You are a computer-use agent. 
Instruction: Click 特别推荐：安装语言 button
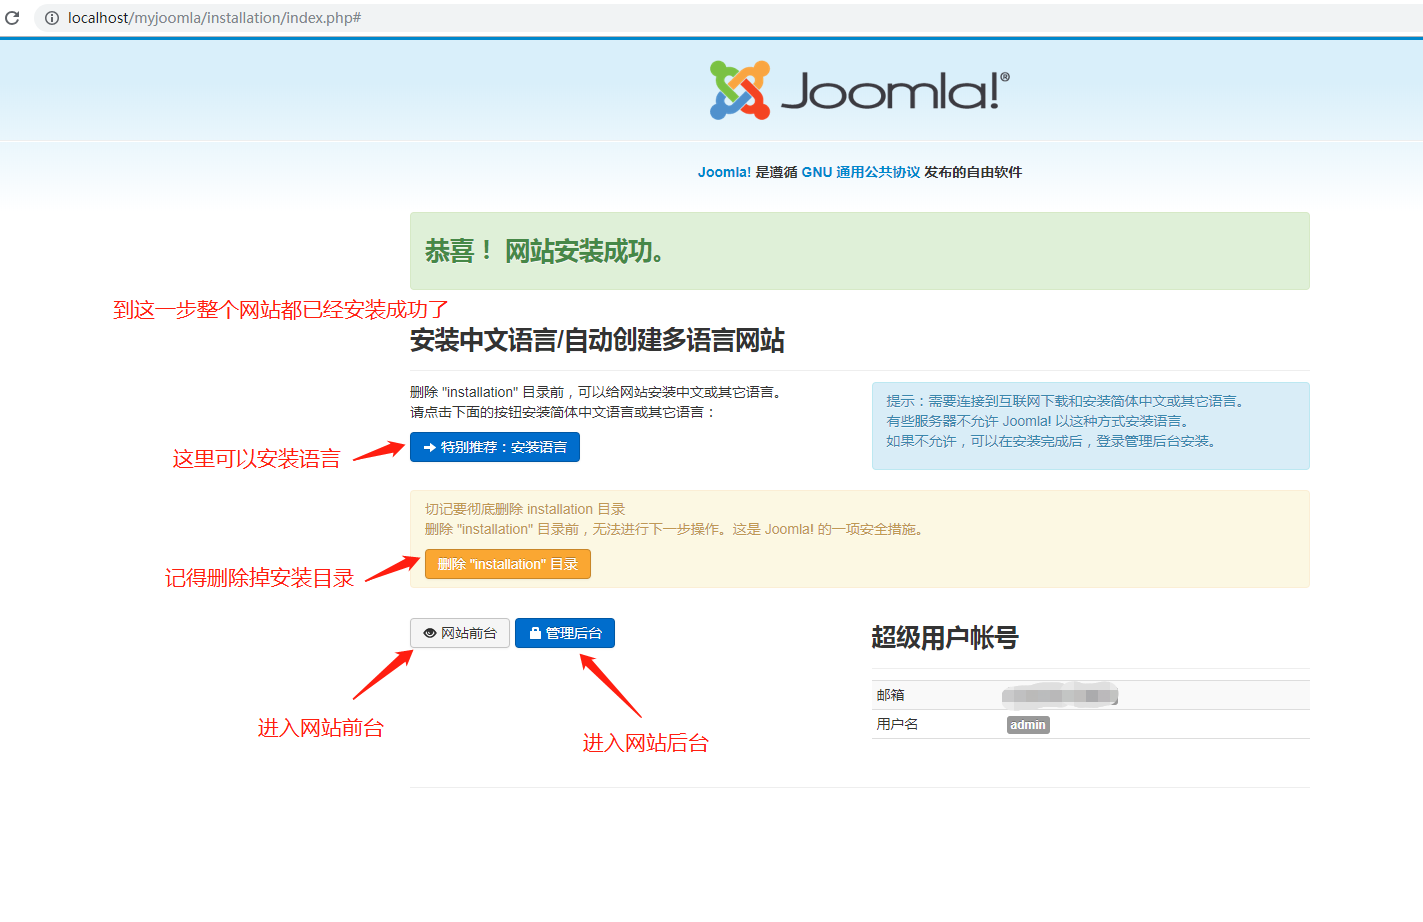[x=495, y=447]
